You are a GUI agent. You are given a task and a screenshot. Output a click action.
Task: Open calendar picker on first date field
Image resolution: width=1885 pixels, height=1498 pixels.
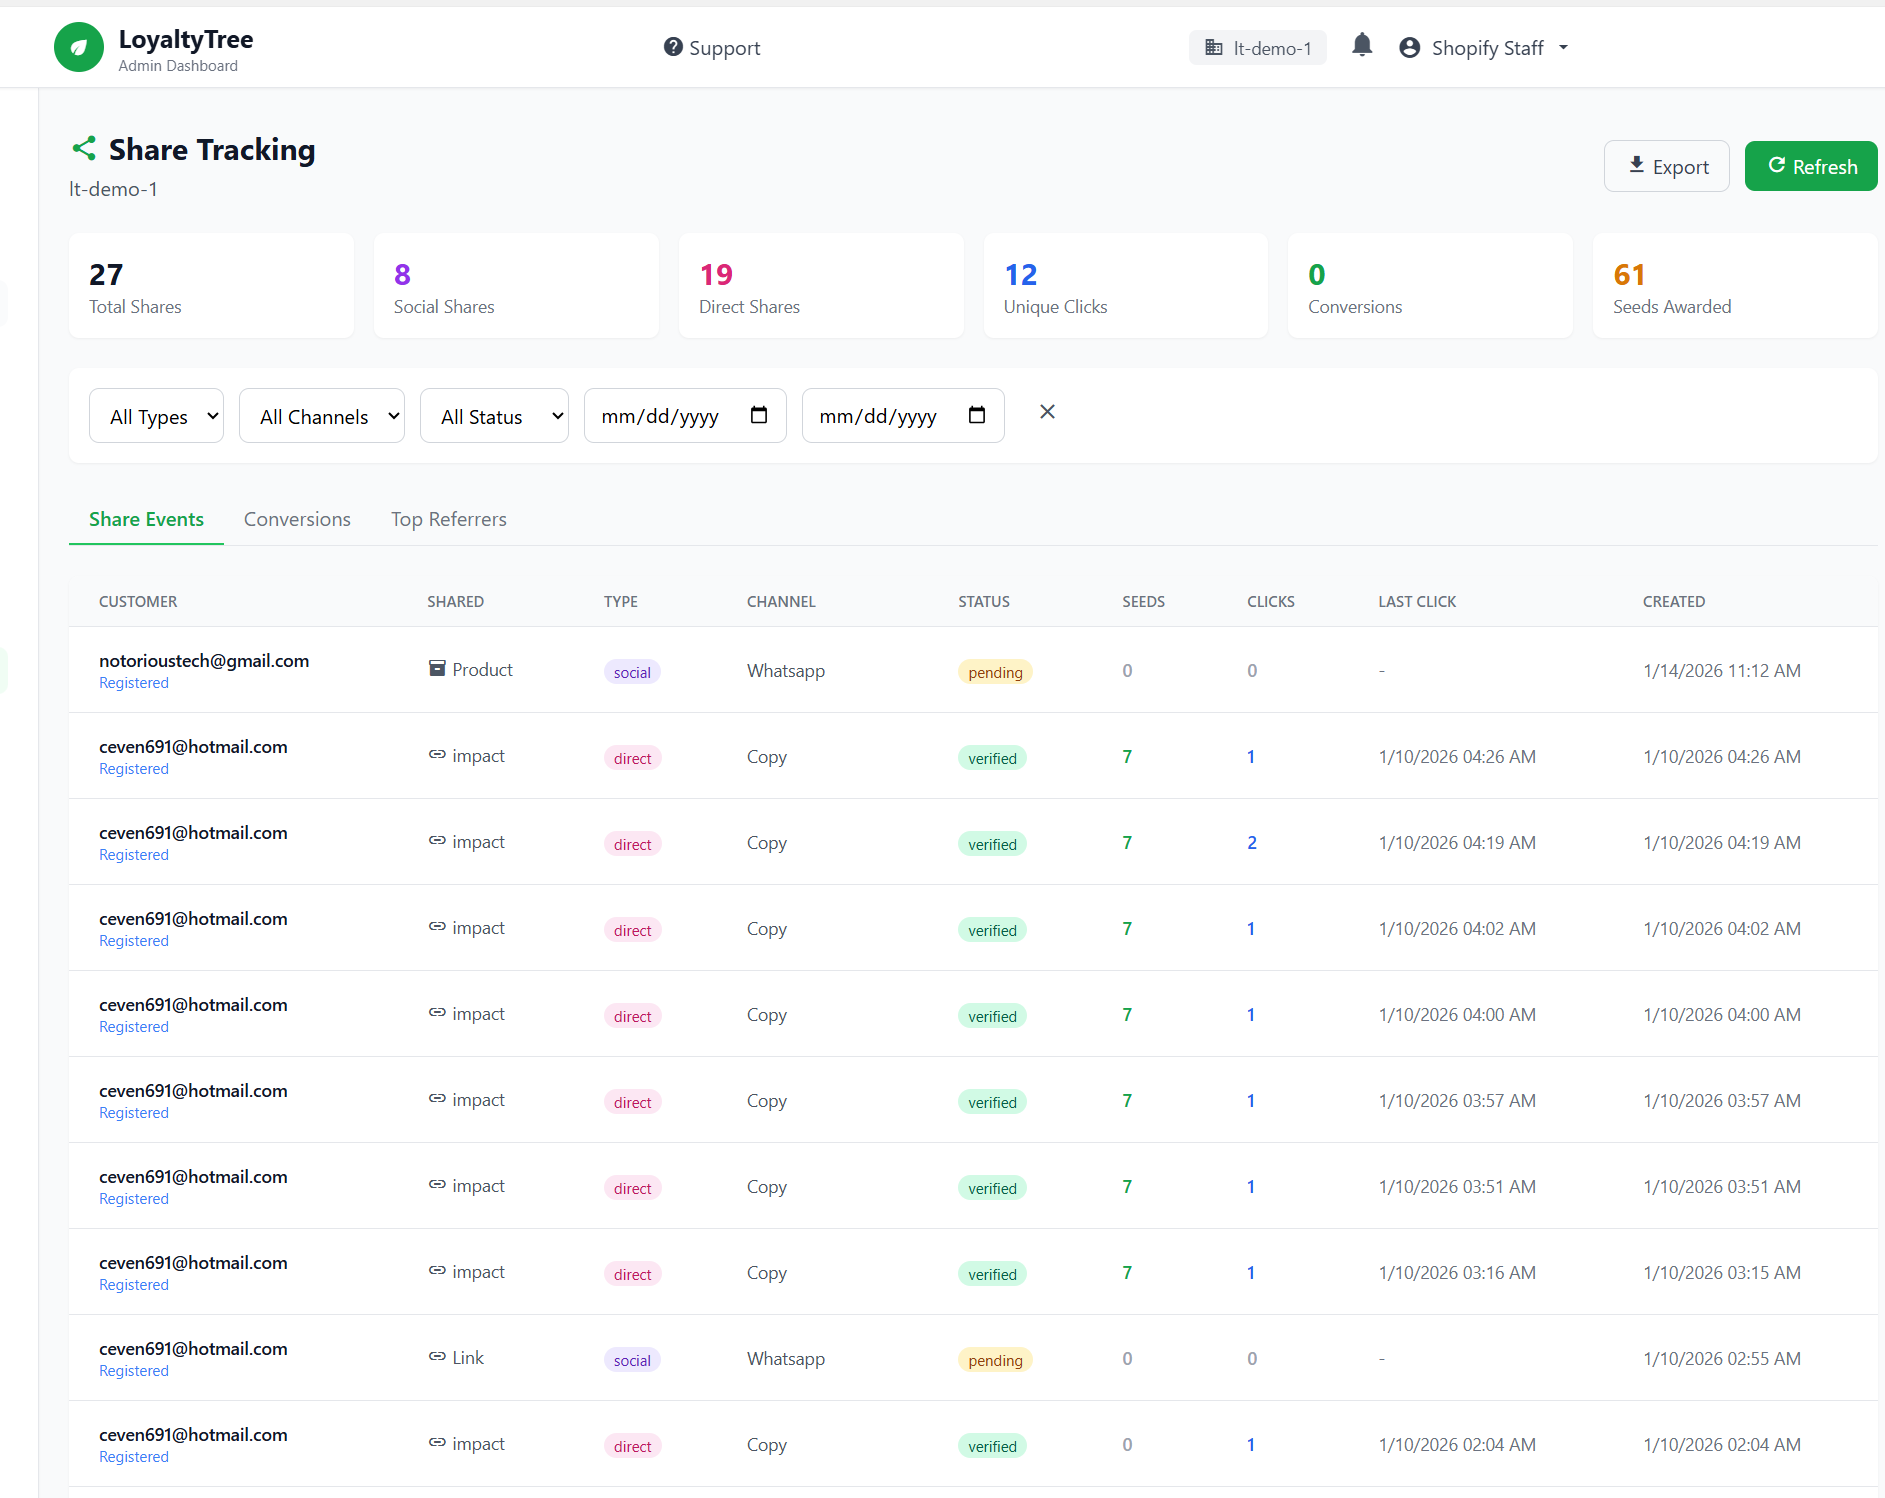point(759,415)
